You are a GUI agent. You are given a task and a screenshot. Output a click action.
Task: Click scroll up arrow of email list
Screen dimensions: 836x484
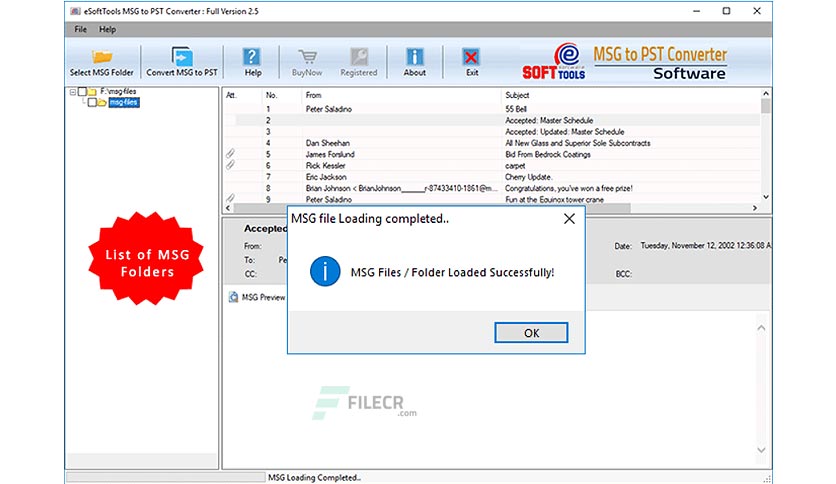coord(766,93)
